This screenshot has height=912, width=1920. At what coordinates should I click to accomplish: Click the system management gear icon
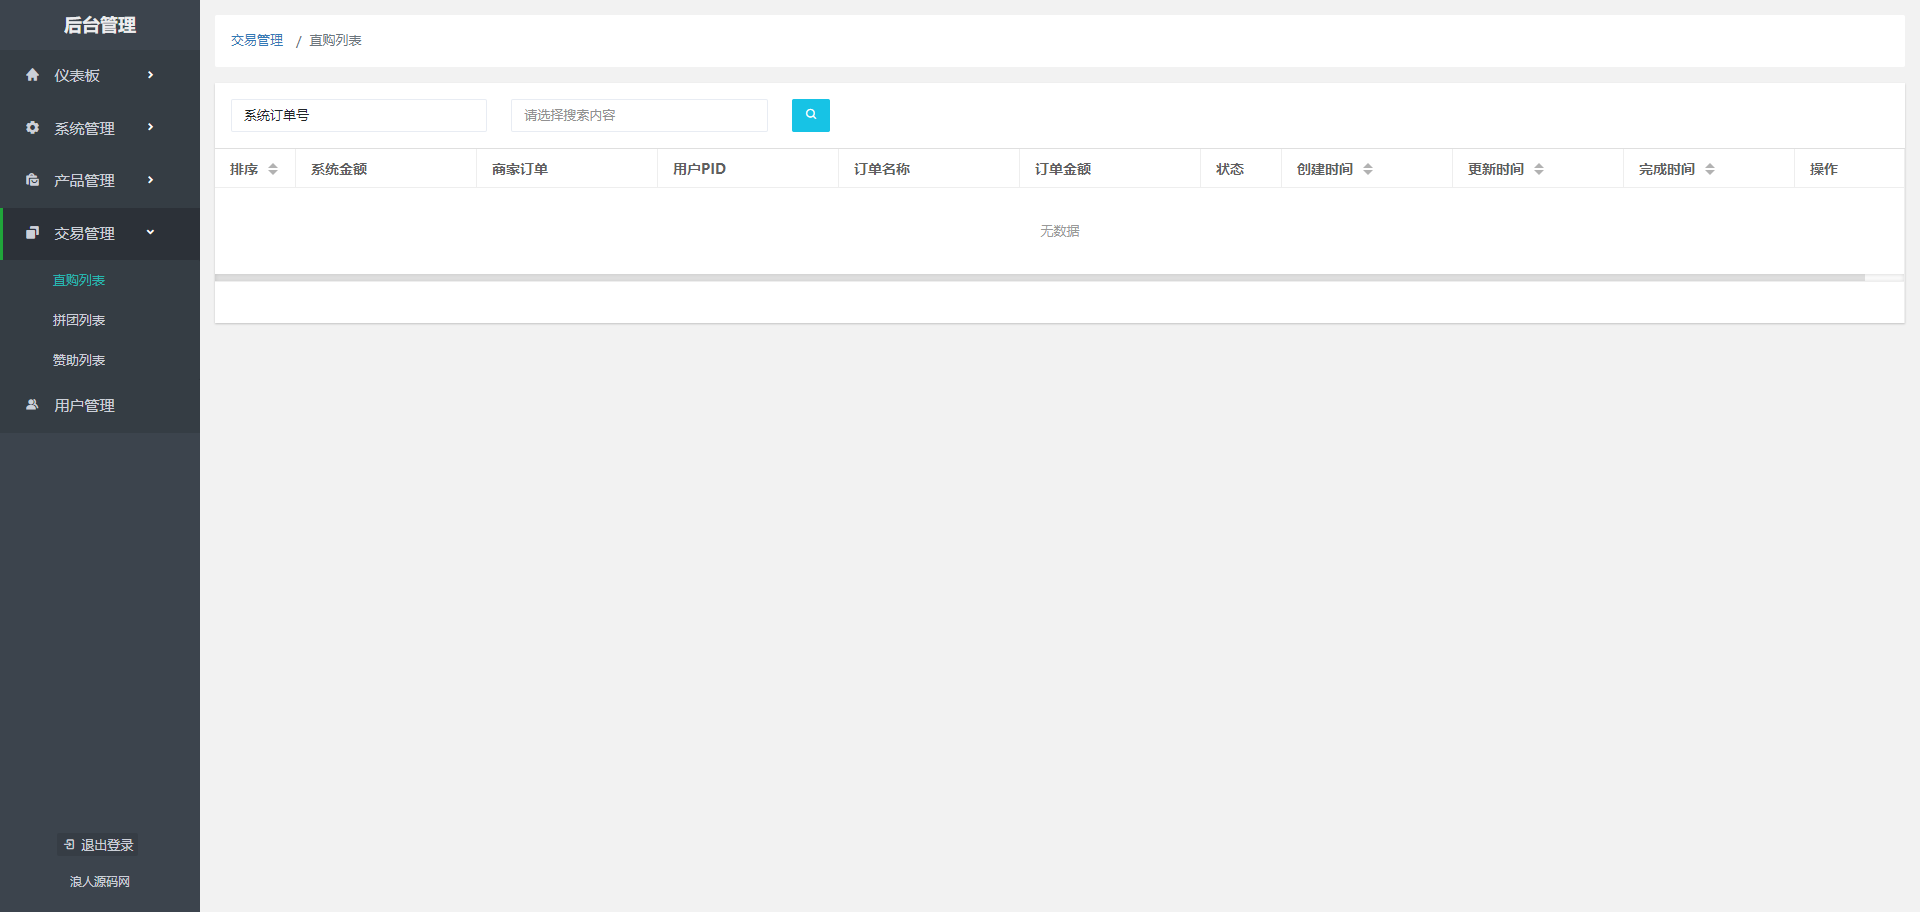pyautogui.click(x=33, y=128)
